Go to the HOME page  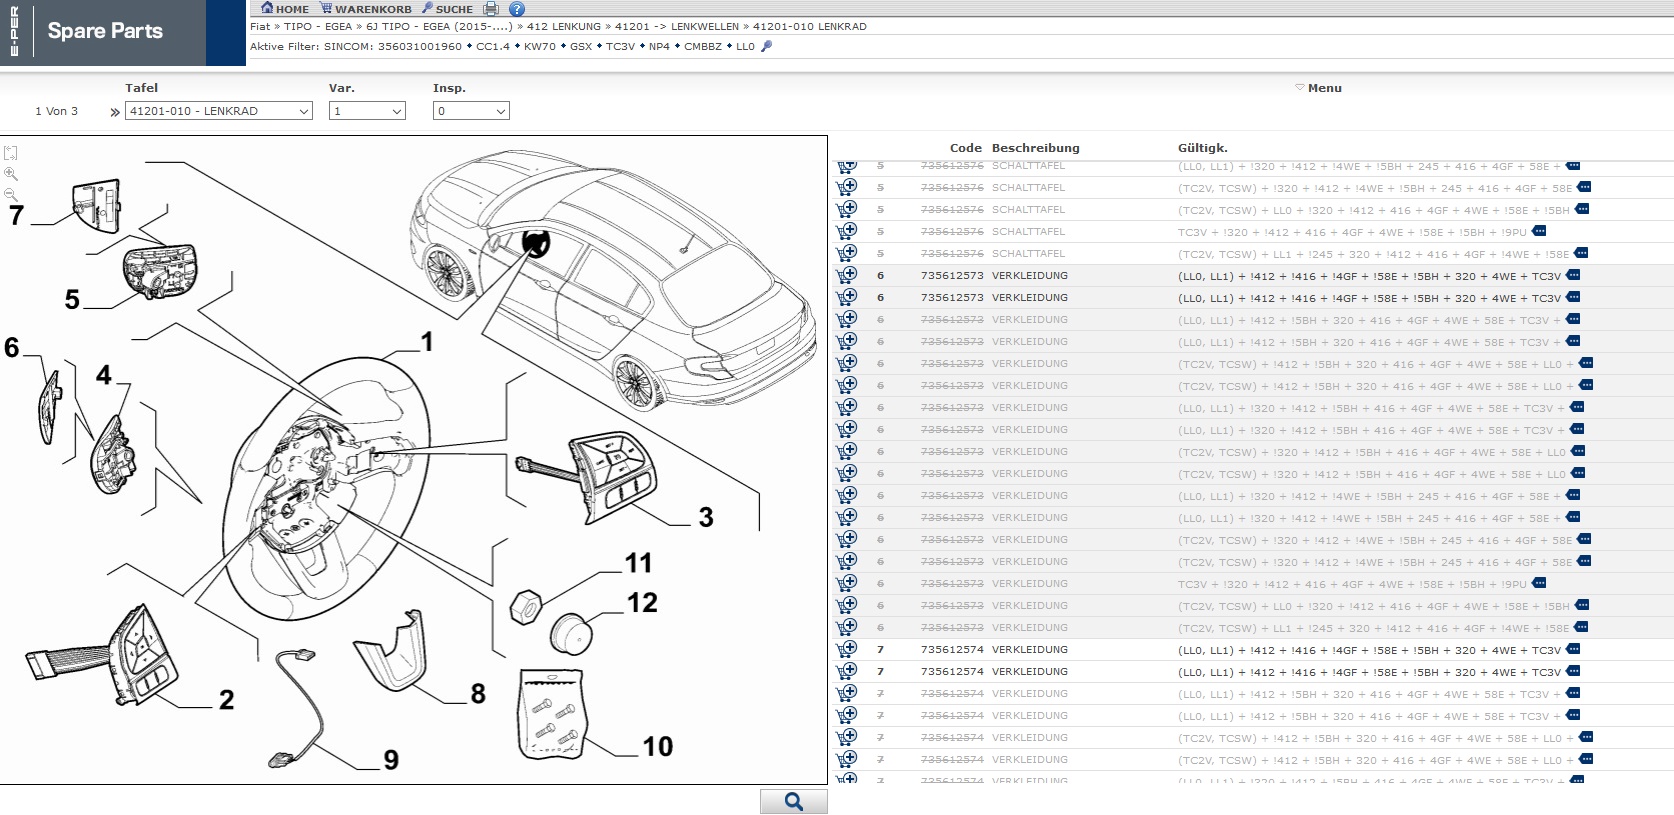285,9
